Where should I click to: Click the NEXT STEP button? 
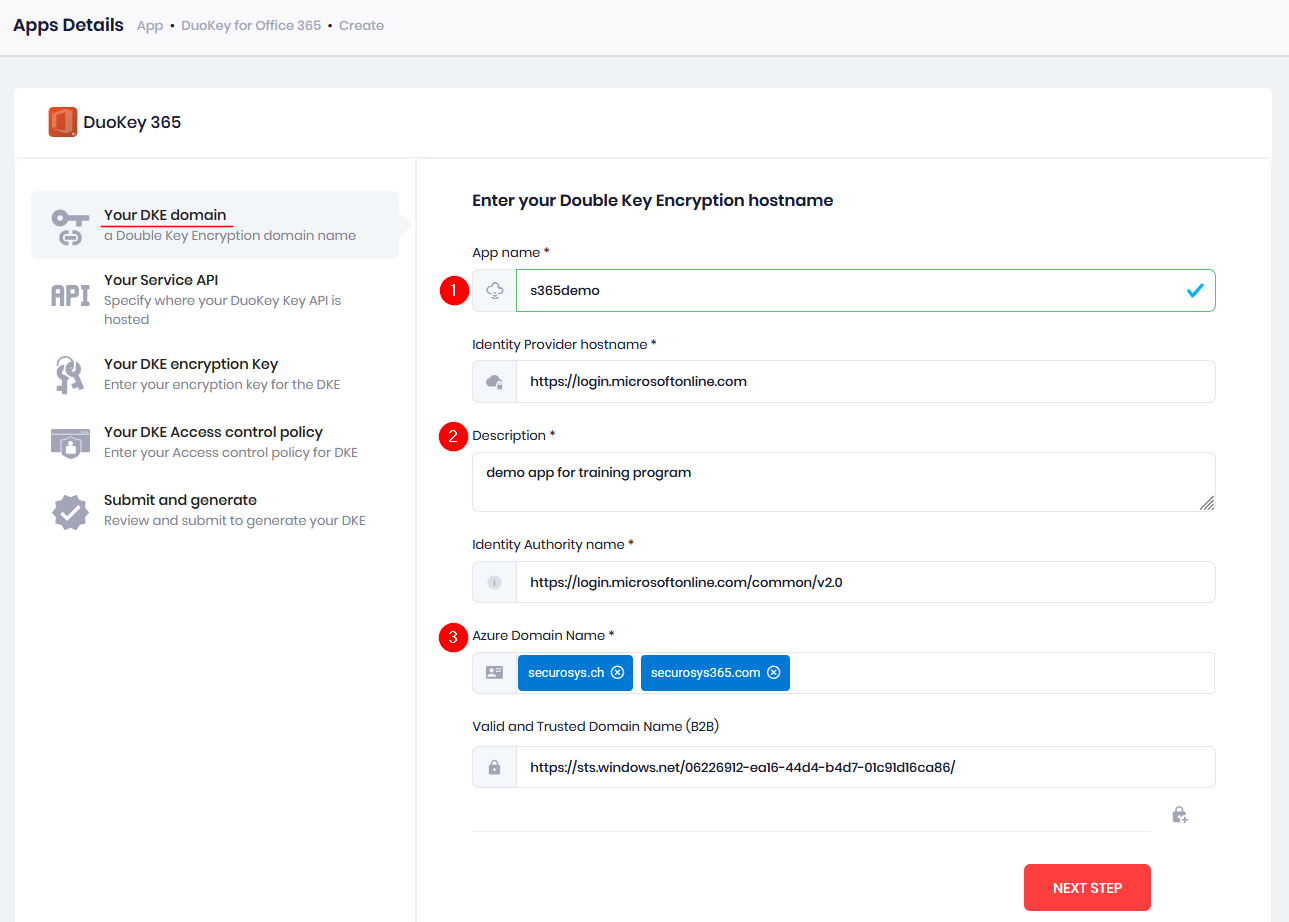tap(1087, 888)
